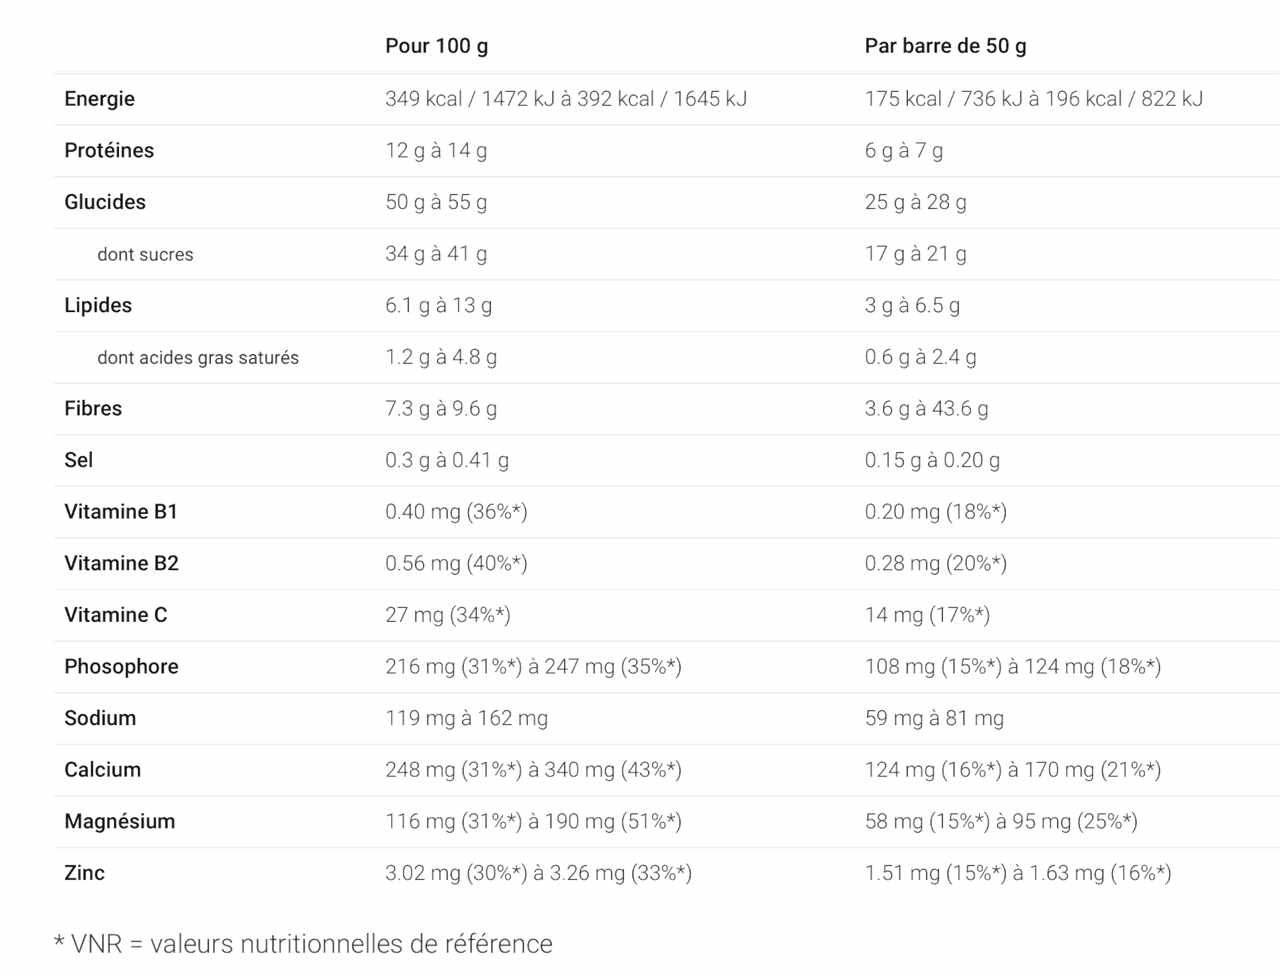Click the 'Pour 100 g' column header
Image resolution: width=1280 pixels, height=974 pixels.
pyautogui.click(x=437, y=46)
